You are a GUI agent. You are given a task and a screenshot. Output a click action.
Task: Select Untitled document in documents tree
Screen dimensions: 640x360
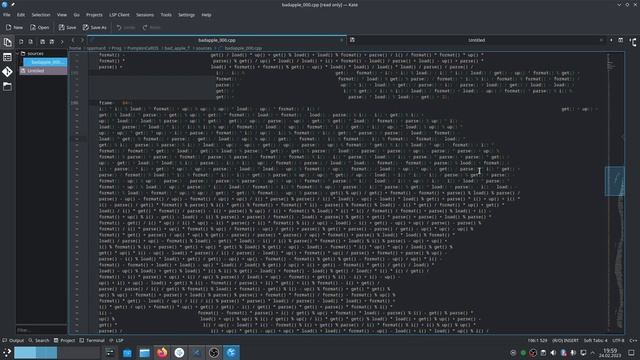[x=43, y=71]
